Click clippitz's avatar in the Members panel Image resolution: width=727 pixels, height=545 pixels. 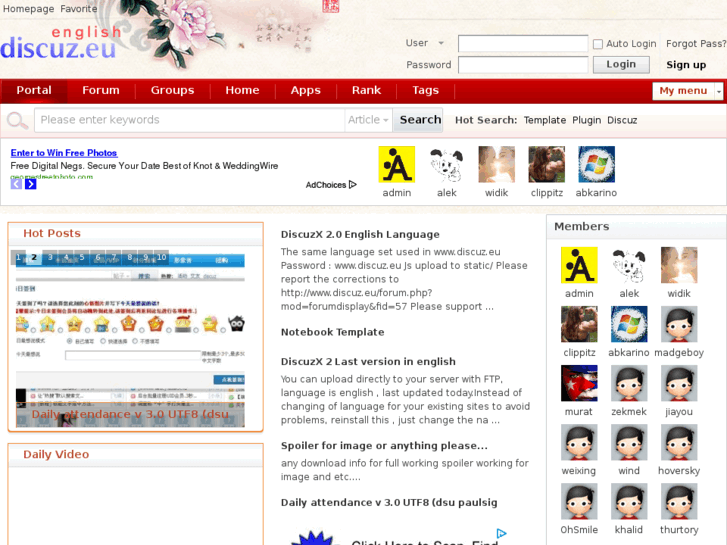[x=579, y=324]
